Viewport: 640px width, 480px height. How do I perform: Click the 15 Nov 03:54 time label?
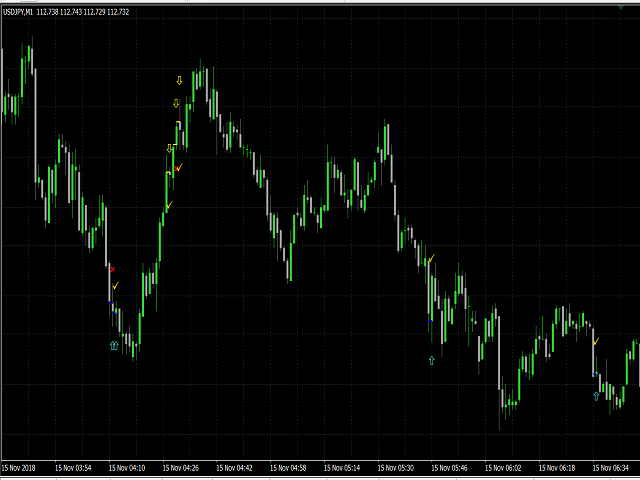pos(71,467)
